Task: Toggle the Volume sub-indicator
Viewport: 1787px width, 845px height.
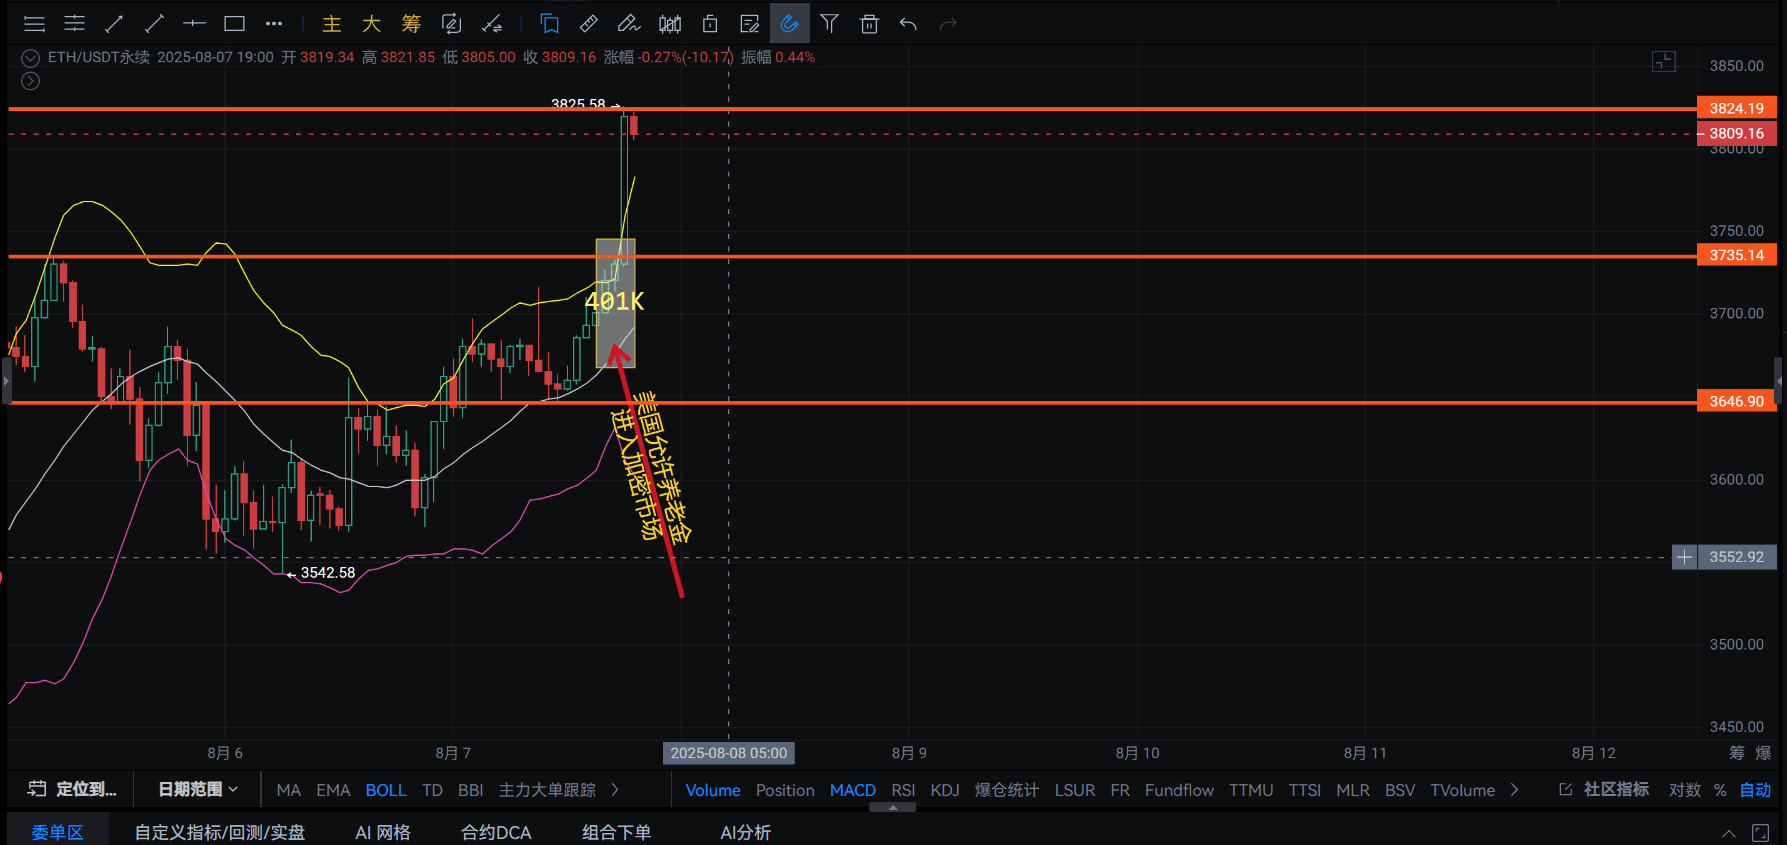Action: click(713, 790)
